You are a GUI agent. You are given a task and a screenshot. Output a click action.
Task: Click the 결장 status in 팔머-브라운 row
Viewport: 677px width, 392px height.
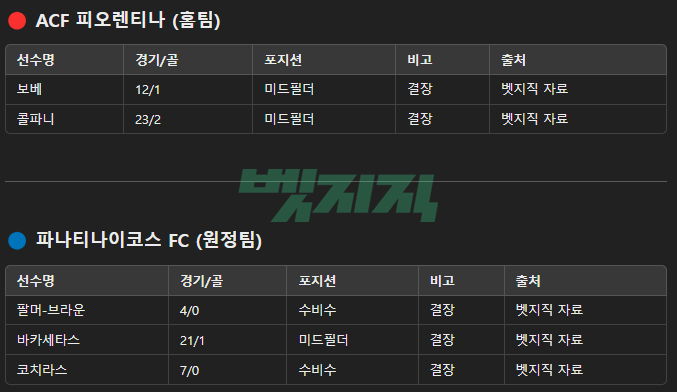pos(442,310)
